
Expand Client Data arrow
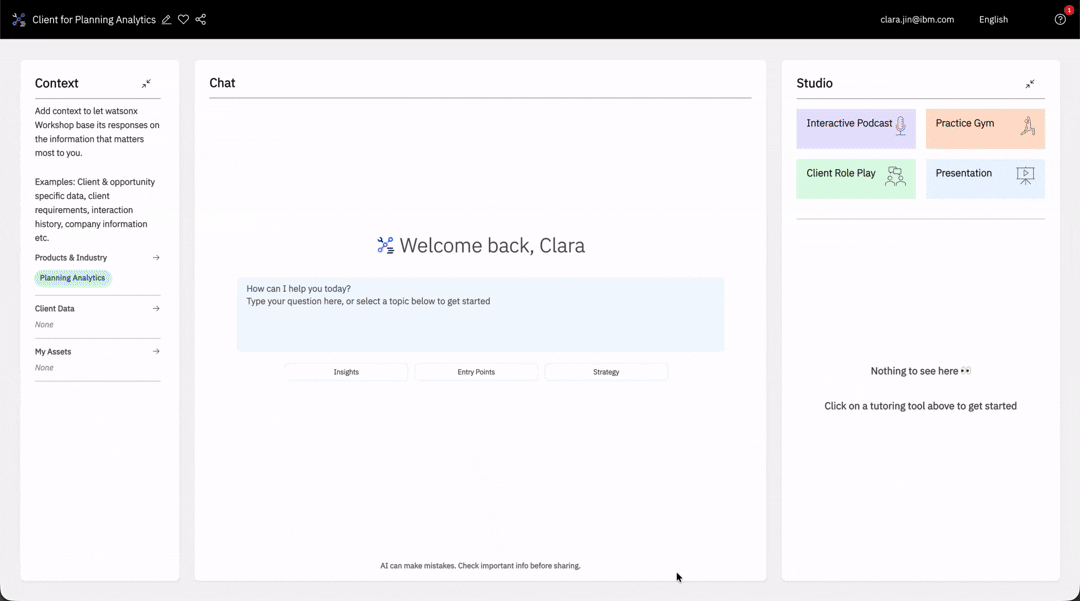click(x=156, y=308)
